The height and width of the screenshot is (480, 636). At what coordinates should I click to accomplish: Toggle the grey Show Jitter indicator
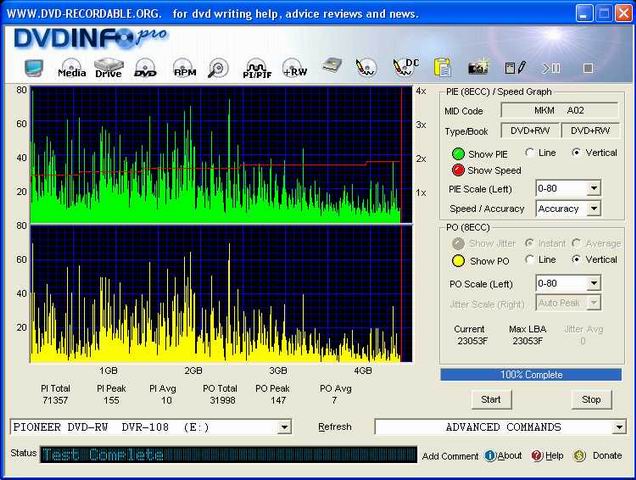click(x=458, y=243)
